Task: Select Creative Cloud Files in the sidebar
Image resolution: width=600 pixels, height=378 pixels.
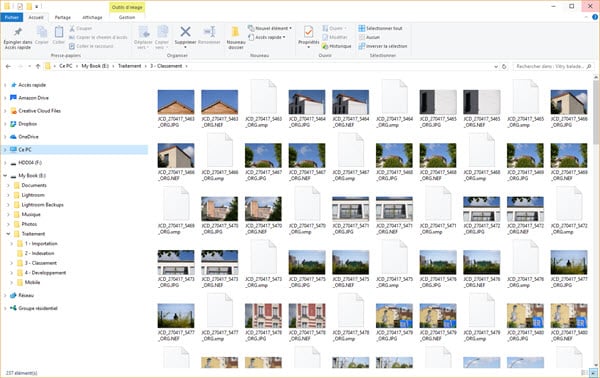Action: (x=39, y=111)
